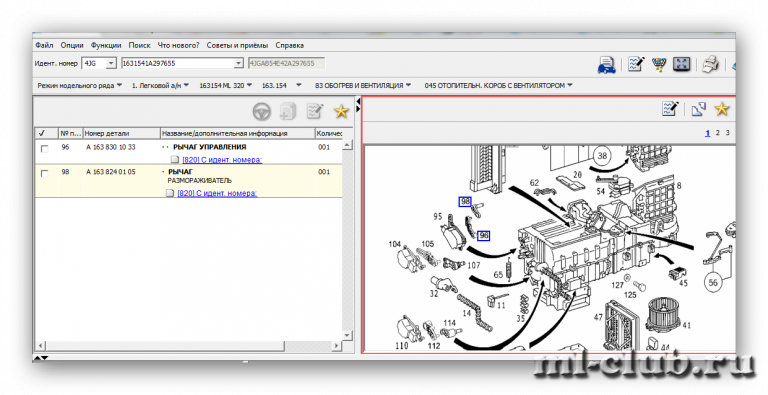Expand the 1631541A297655 ident number dropdown
Screen dimensions: 768x395
[x=238, y=64]
